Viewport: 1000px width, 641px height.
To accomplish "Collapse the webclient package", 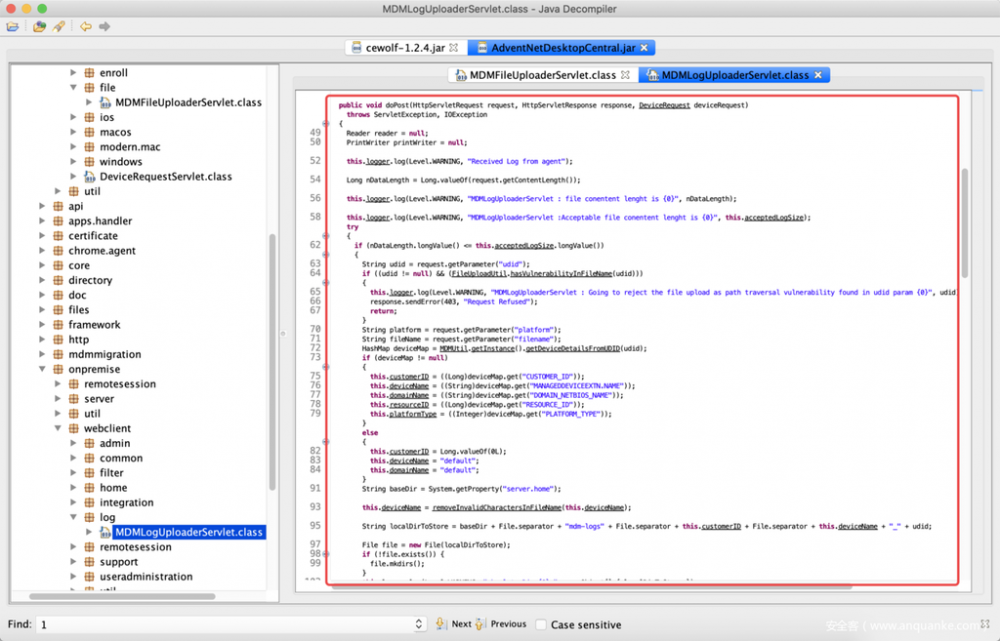I will click(x=57, y=429).
